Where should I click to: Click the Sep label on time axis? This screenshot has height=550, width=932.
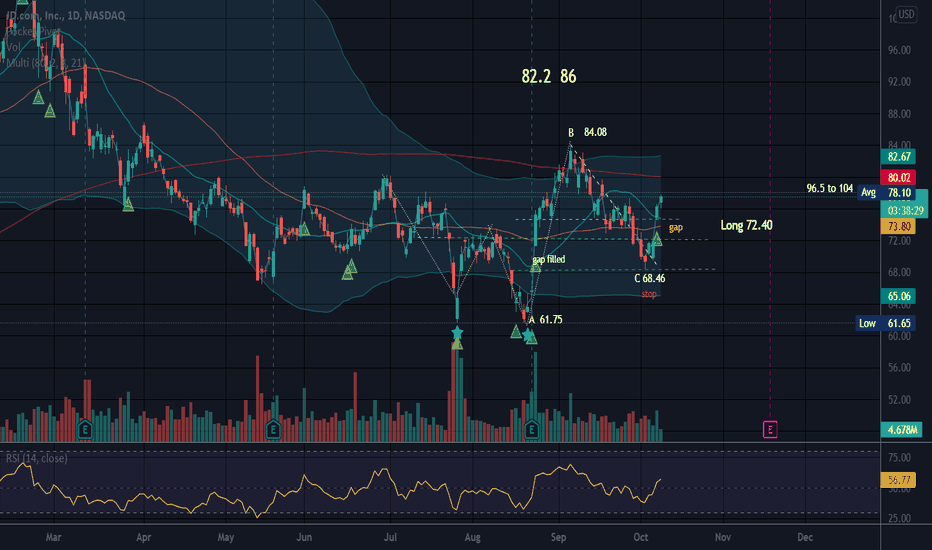click(x=558, y=537)
